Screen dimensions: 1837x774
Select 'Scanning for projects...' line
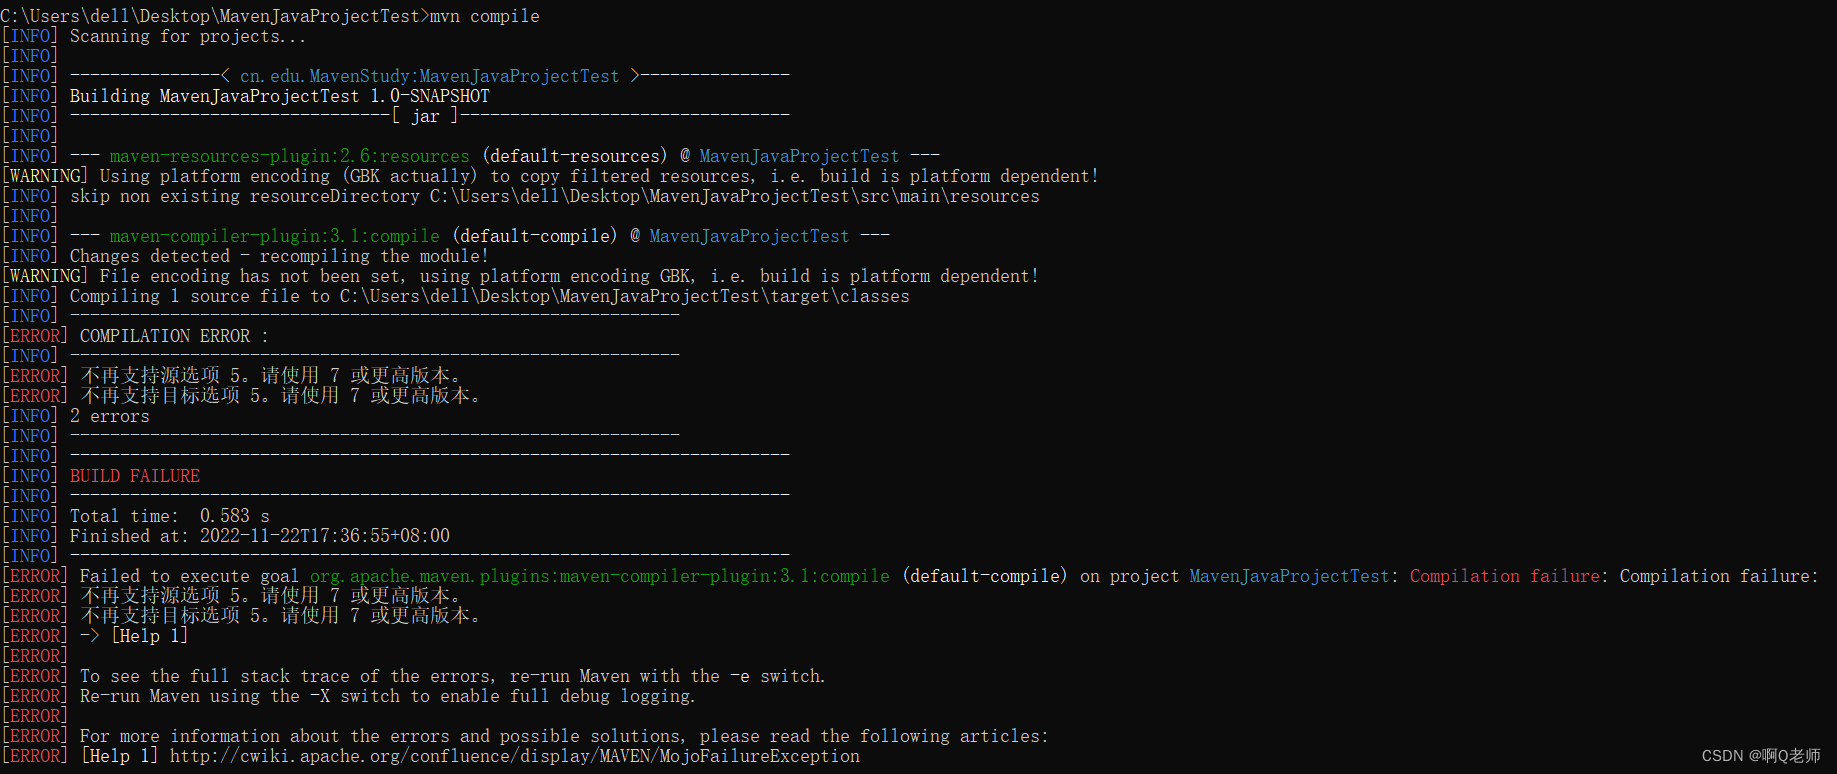pos(188,36)
